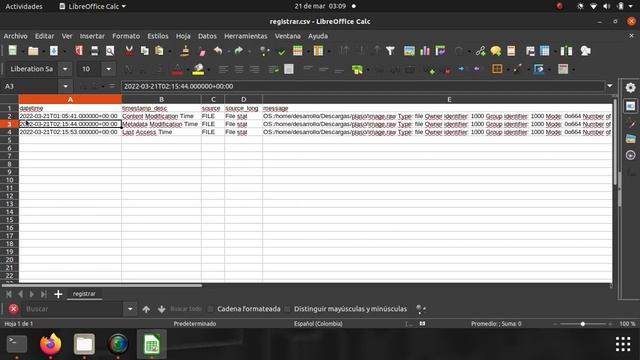Image resolution: width=640 pixels, height=360 pixels.
Task: Expand the font size dropdown
Action: pos(108,69)
